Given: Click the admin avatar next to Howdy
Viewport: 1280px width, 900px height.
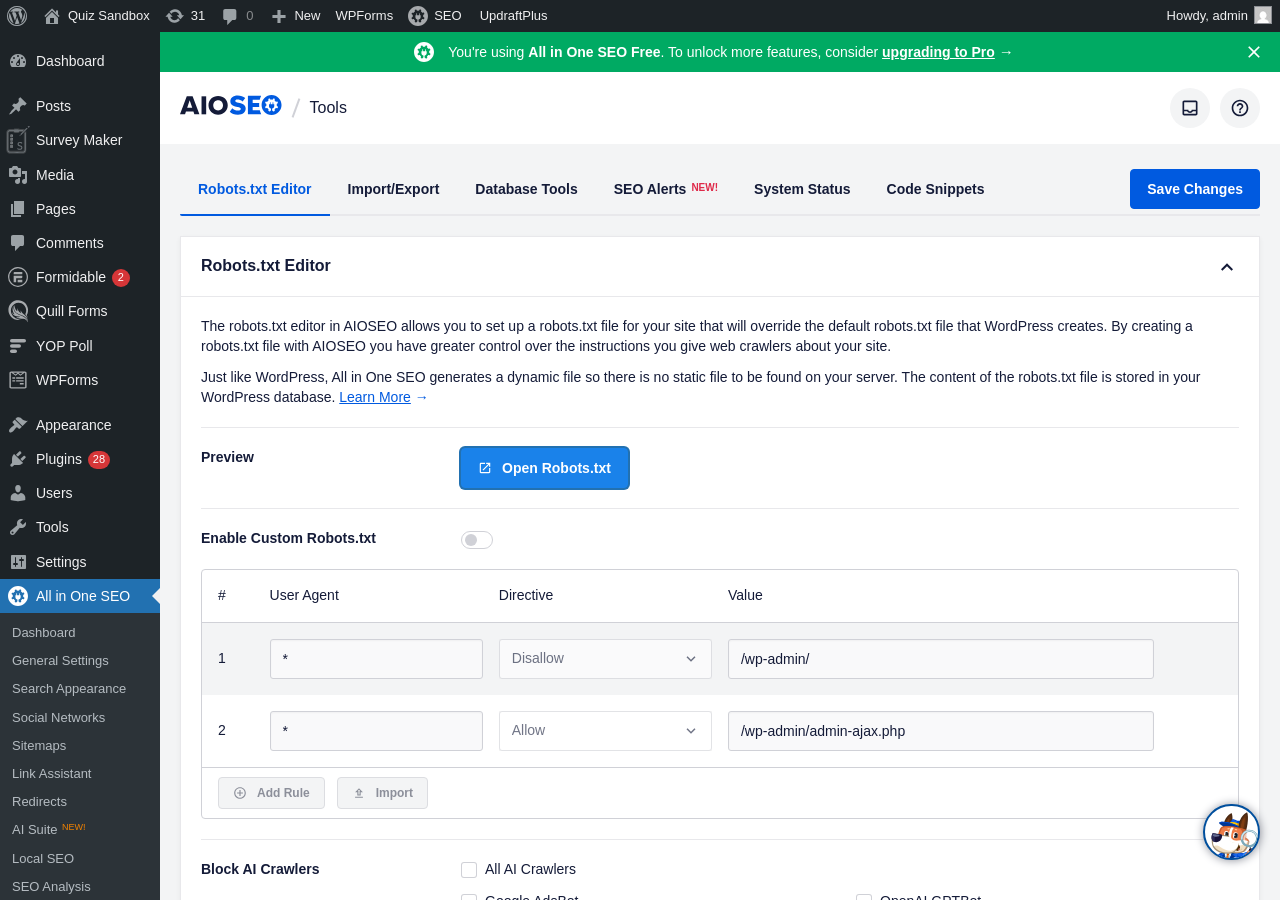Looking at the screenshot, I should tap(1263, 15).
